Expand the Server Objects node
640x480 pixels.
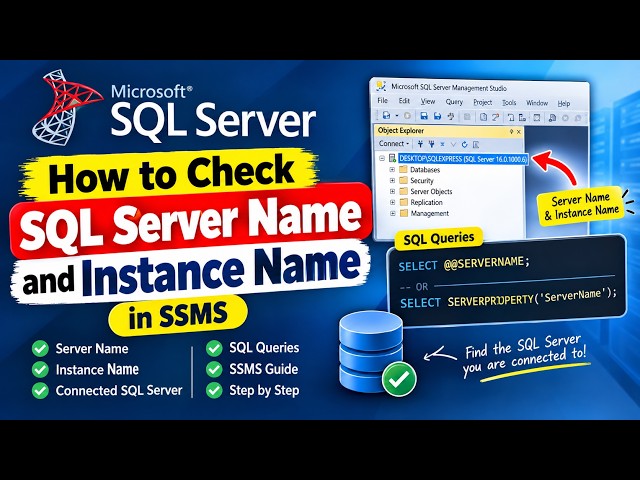(x=392, y=191)
